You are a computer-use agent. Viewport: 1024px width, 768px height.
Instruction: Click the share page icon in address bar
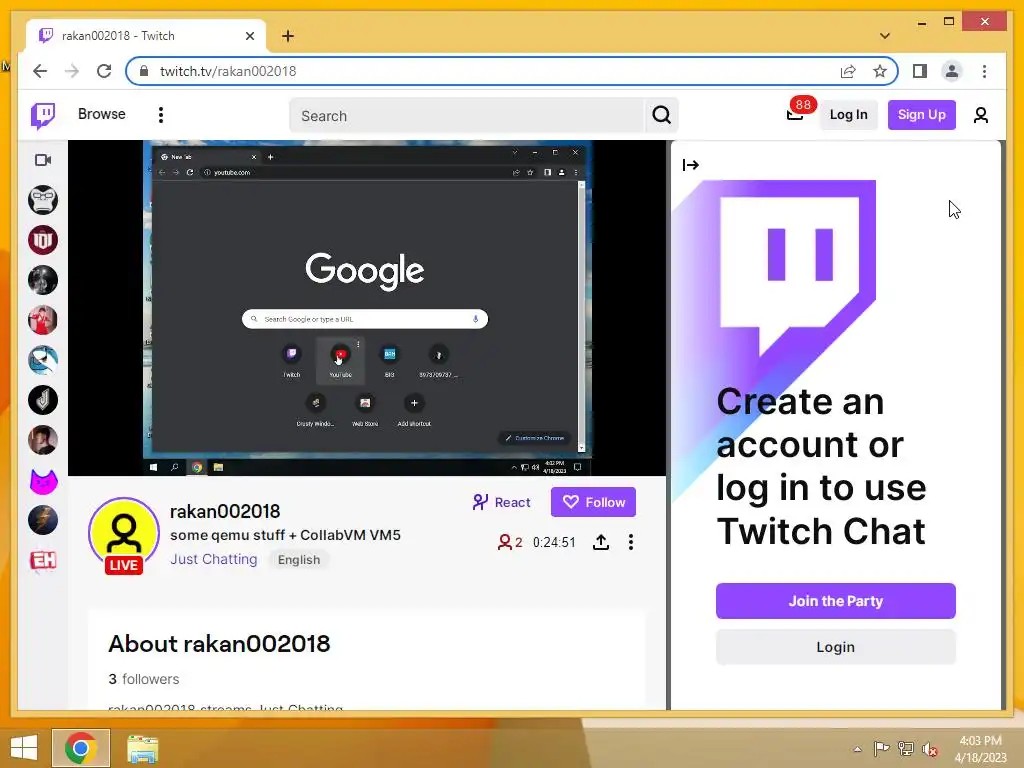pos(848,71)
